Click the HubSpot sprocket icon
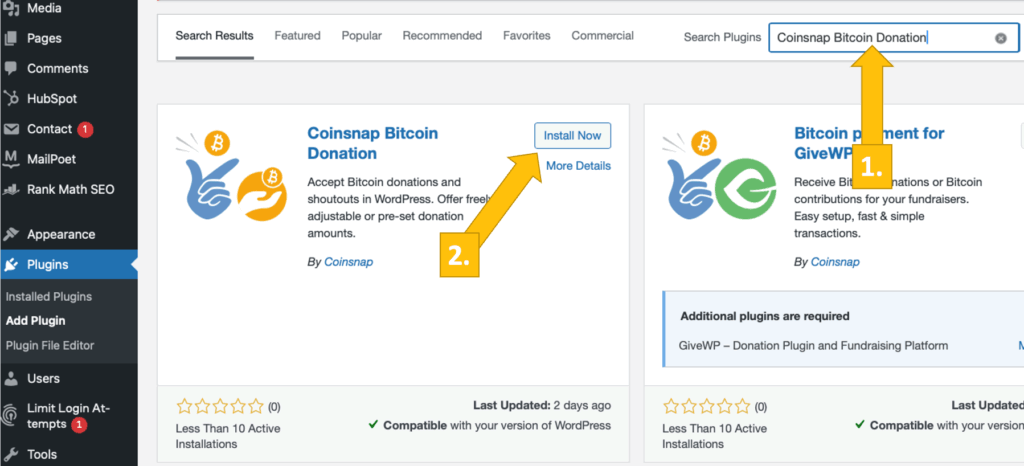The height and width of the screenshot is (466, 1024). (12, 99)
